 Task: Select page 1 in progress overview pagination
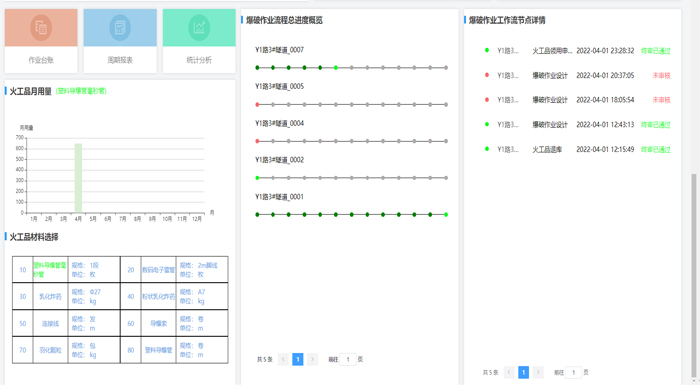pyautogui.click(x=298, y=360)
